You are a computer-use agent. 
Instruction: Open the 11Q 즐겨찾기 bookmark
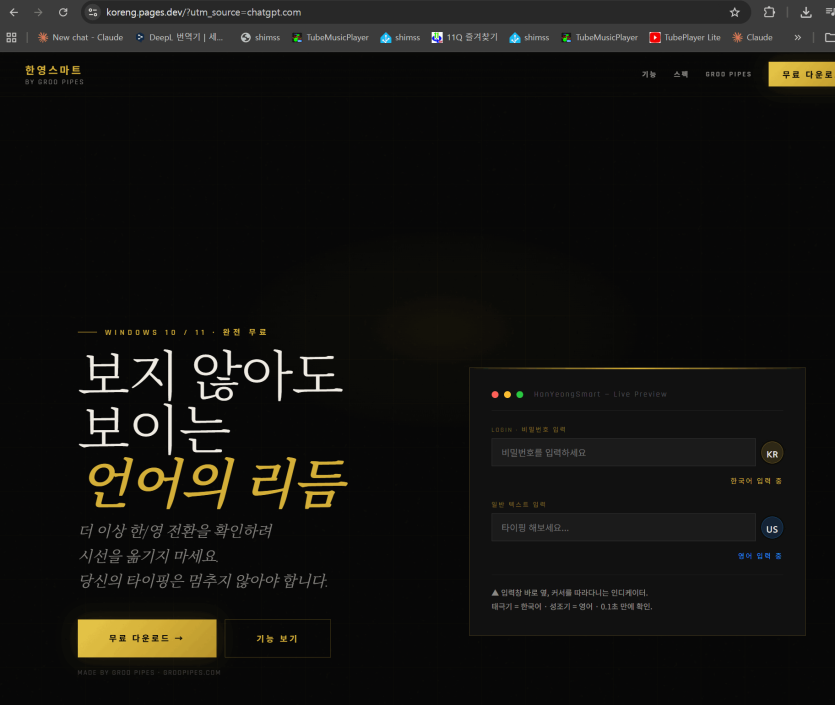[x=464, y=37]
